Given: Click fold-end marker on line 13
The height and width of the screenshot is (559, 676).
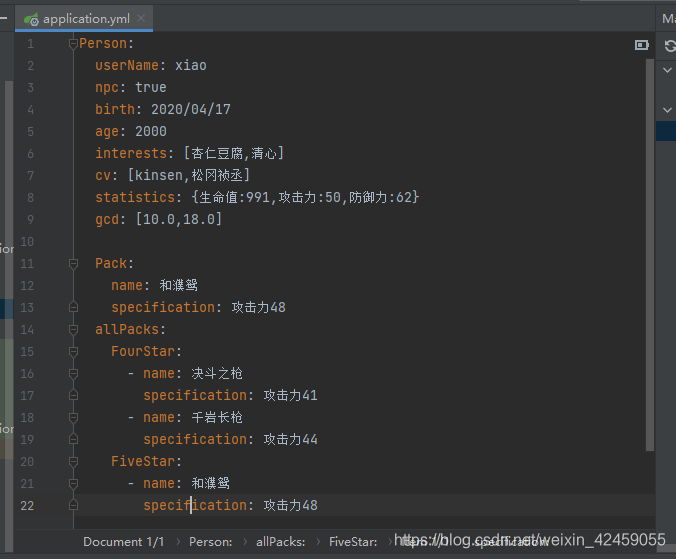Looking at the screenshot, I should click(x=73, y=307).
